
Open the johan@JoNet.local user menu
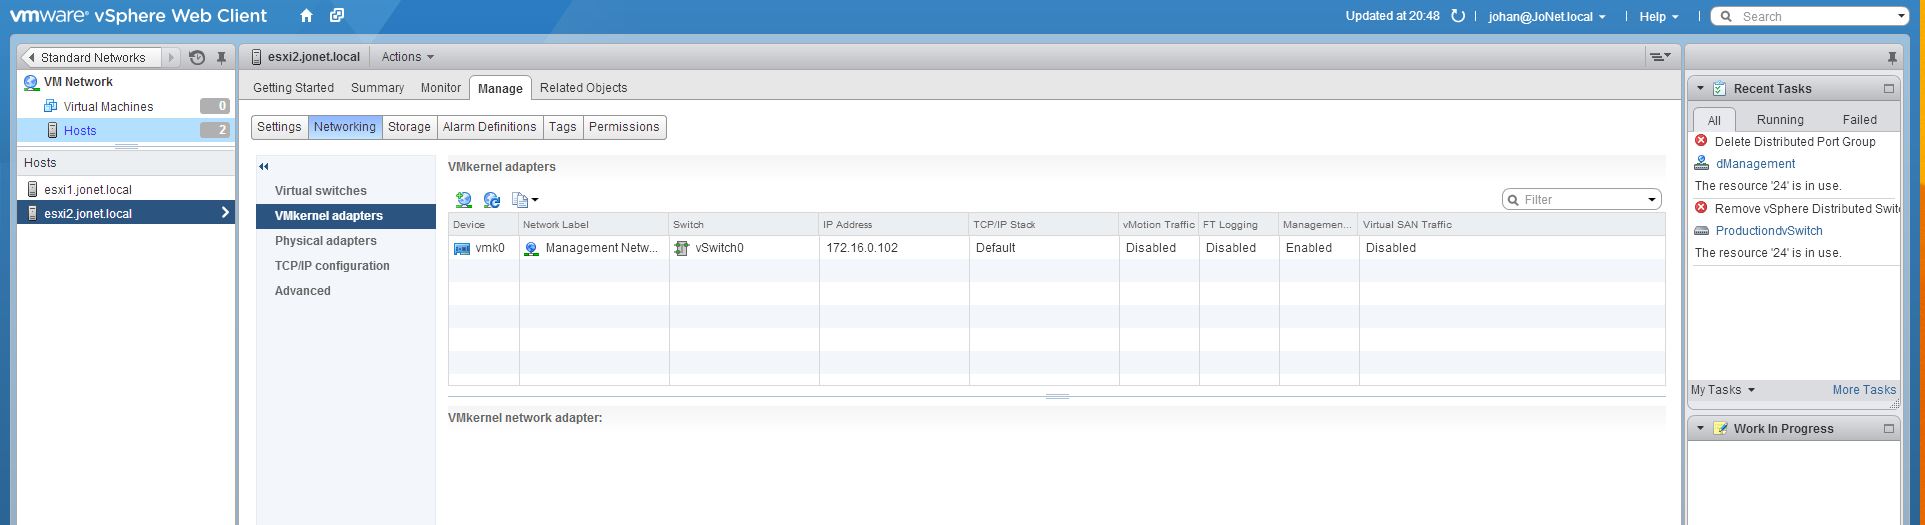click(1546, 16)
